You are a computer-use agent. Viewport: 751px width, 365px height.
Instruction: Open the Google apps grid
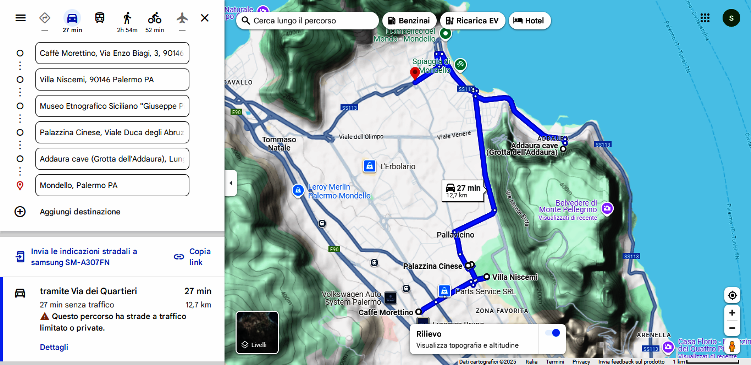pyautogui.click(x=705, y=18)
